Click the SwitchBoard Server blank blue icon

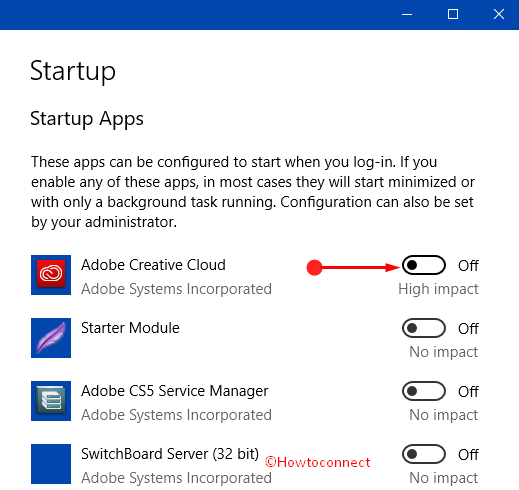[51, 464]
